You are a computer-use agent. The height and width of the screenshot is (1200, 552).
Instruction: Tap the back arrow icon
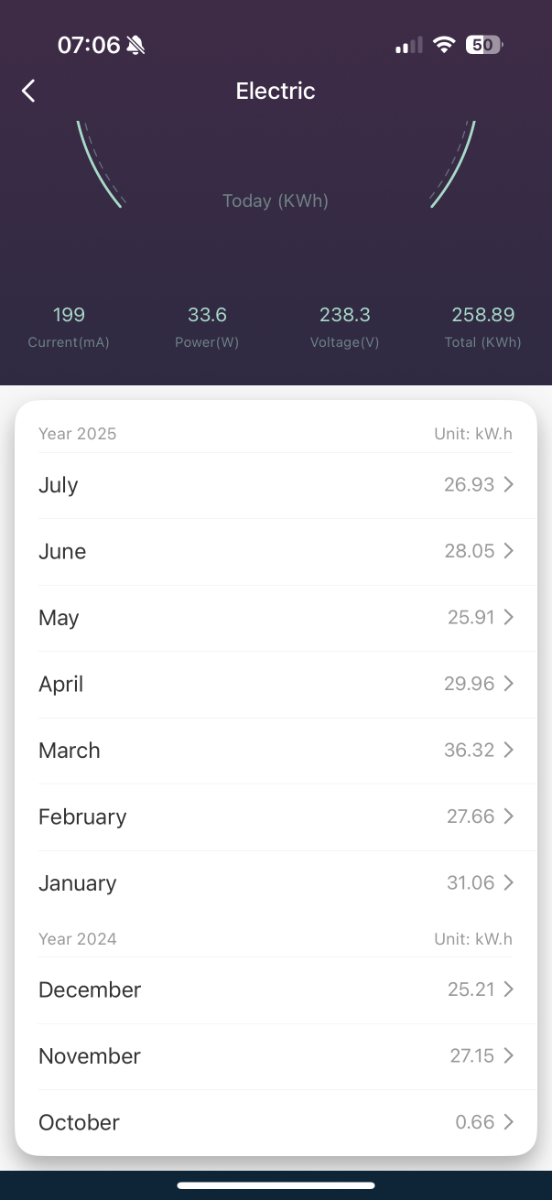point(28,91)
